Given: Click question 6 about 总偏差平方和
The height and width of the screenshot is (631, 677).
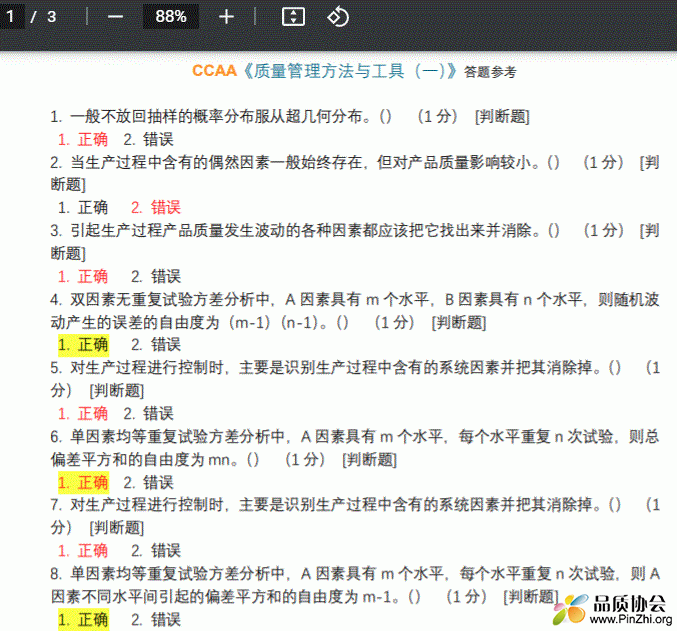Looking at the screenshot, I should point(354,448).
